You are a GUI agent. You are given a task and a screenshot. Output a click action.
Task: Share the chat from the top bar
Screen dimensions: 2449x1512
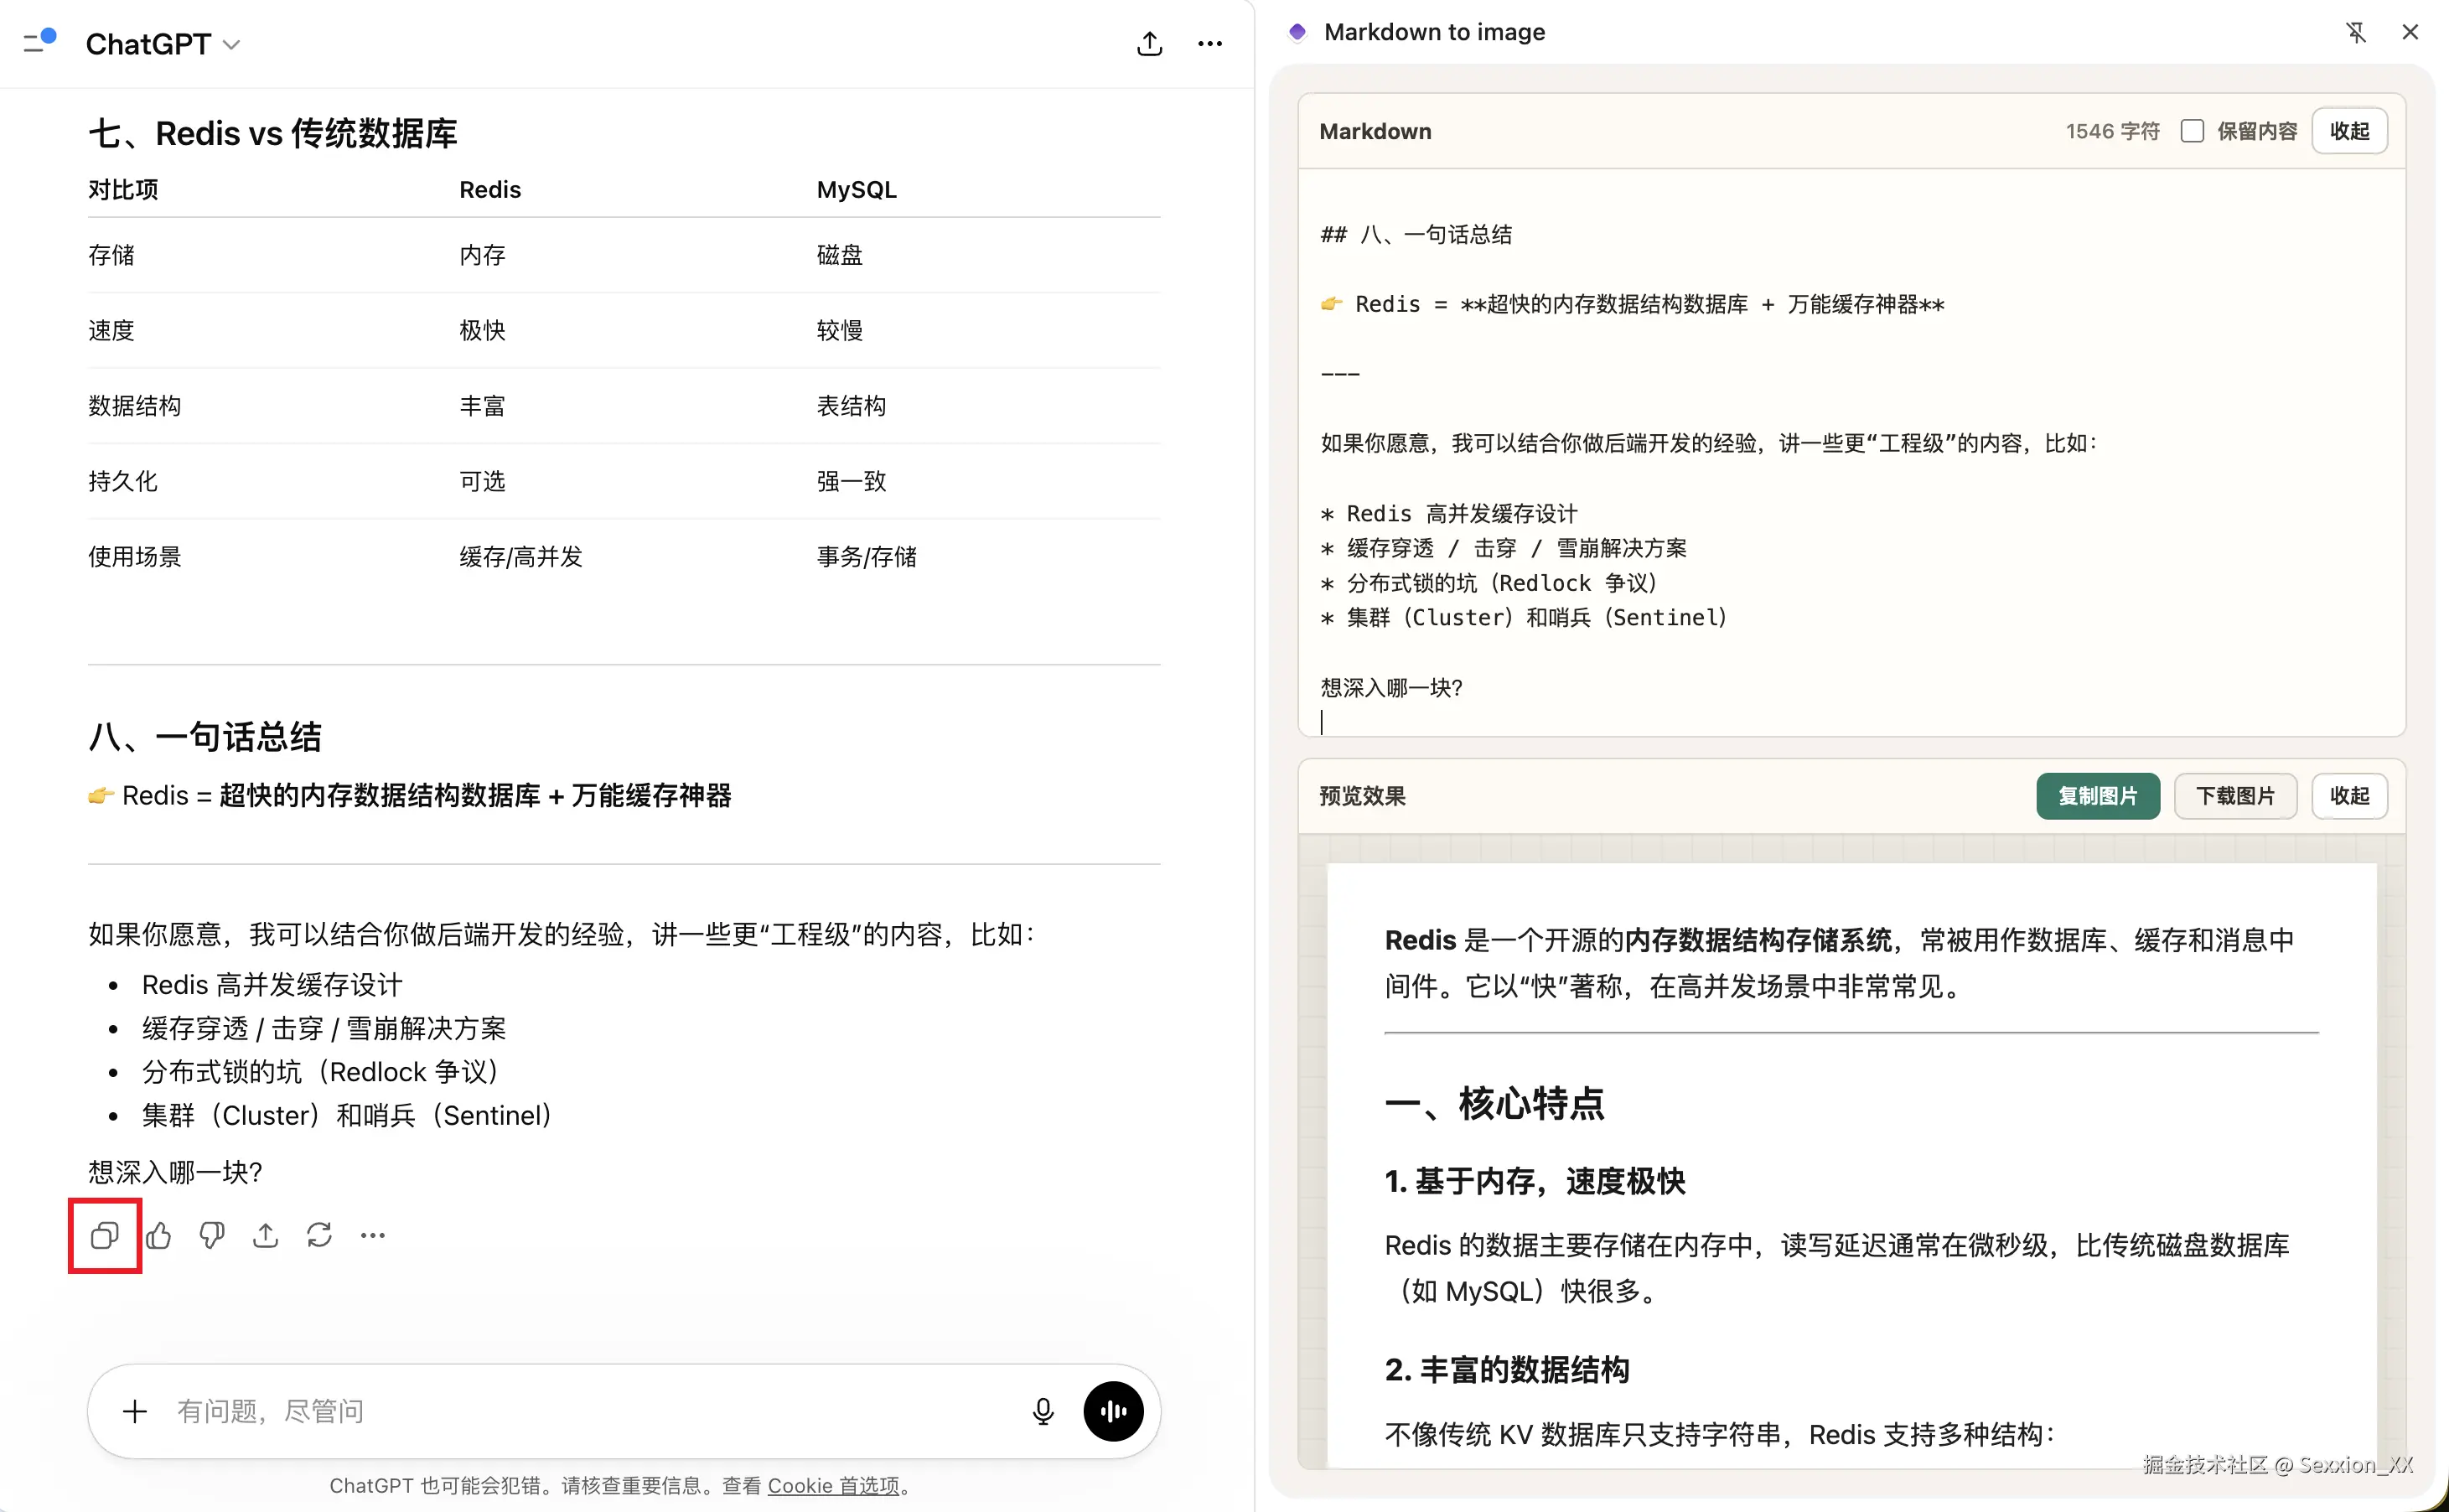point(1150,44)
